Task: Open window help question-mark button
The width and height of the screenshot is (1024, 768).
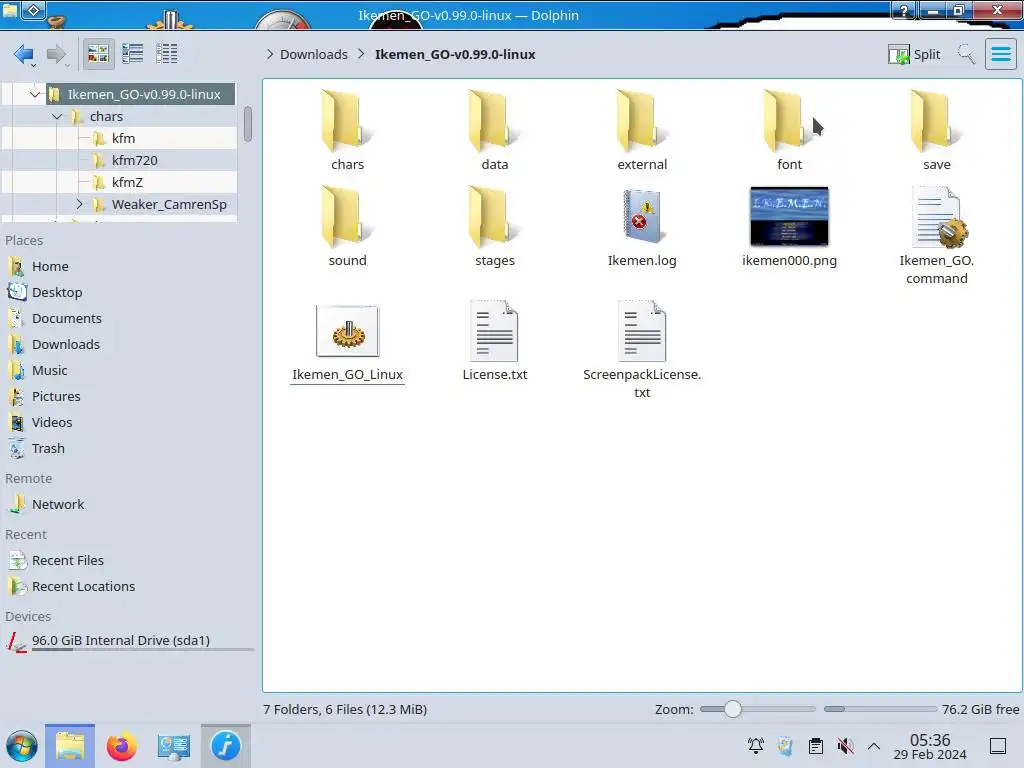Action: click(904, 10)
